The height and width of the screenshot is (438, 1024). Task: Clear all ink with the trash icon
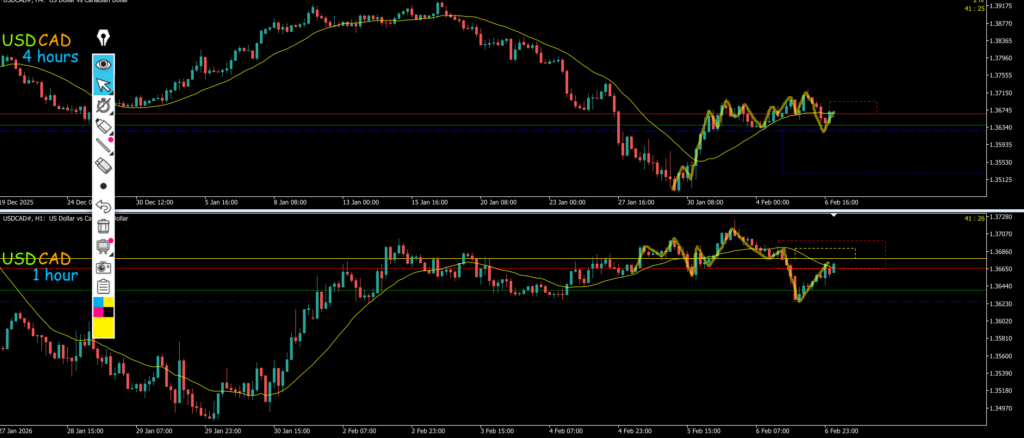tap(103, 227)
